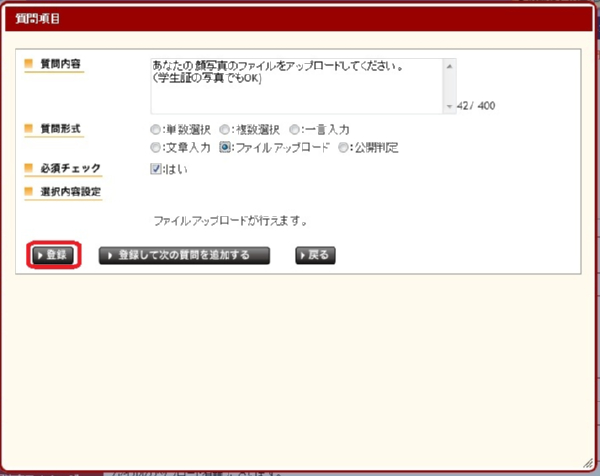Click the orange marker icon beside 必須チェック
The image size is (600, 476).
coord(29,169)
